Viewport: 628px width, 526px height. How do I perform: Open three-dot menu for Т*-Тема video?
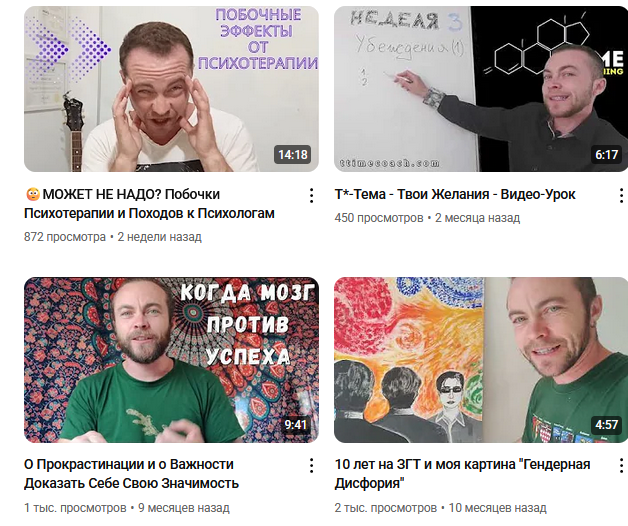click(621, 195)
